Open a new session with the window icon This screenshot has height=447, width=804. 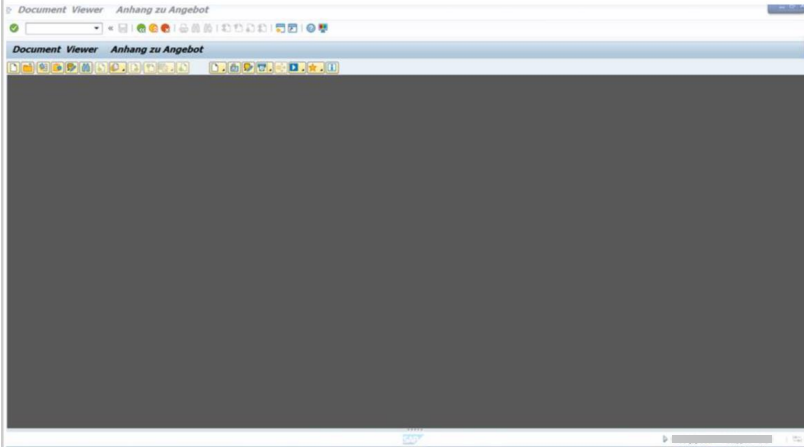click(x=280, y=28)
